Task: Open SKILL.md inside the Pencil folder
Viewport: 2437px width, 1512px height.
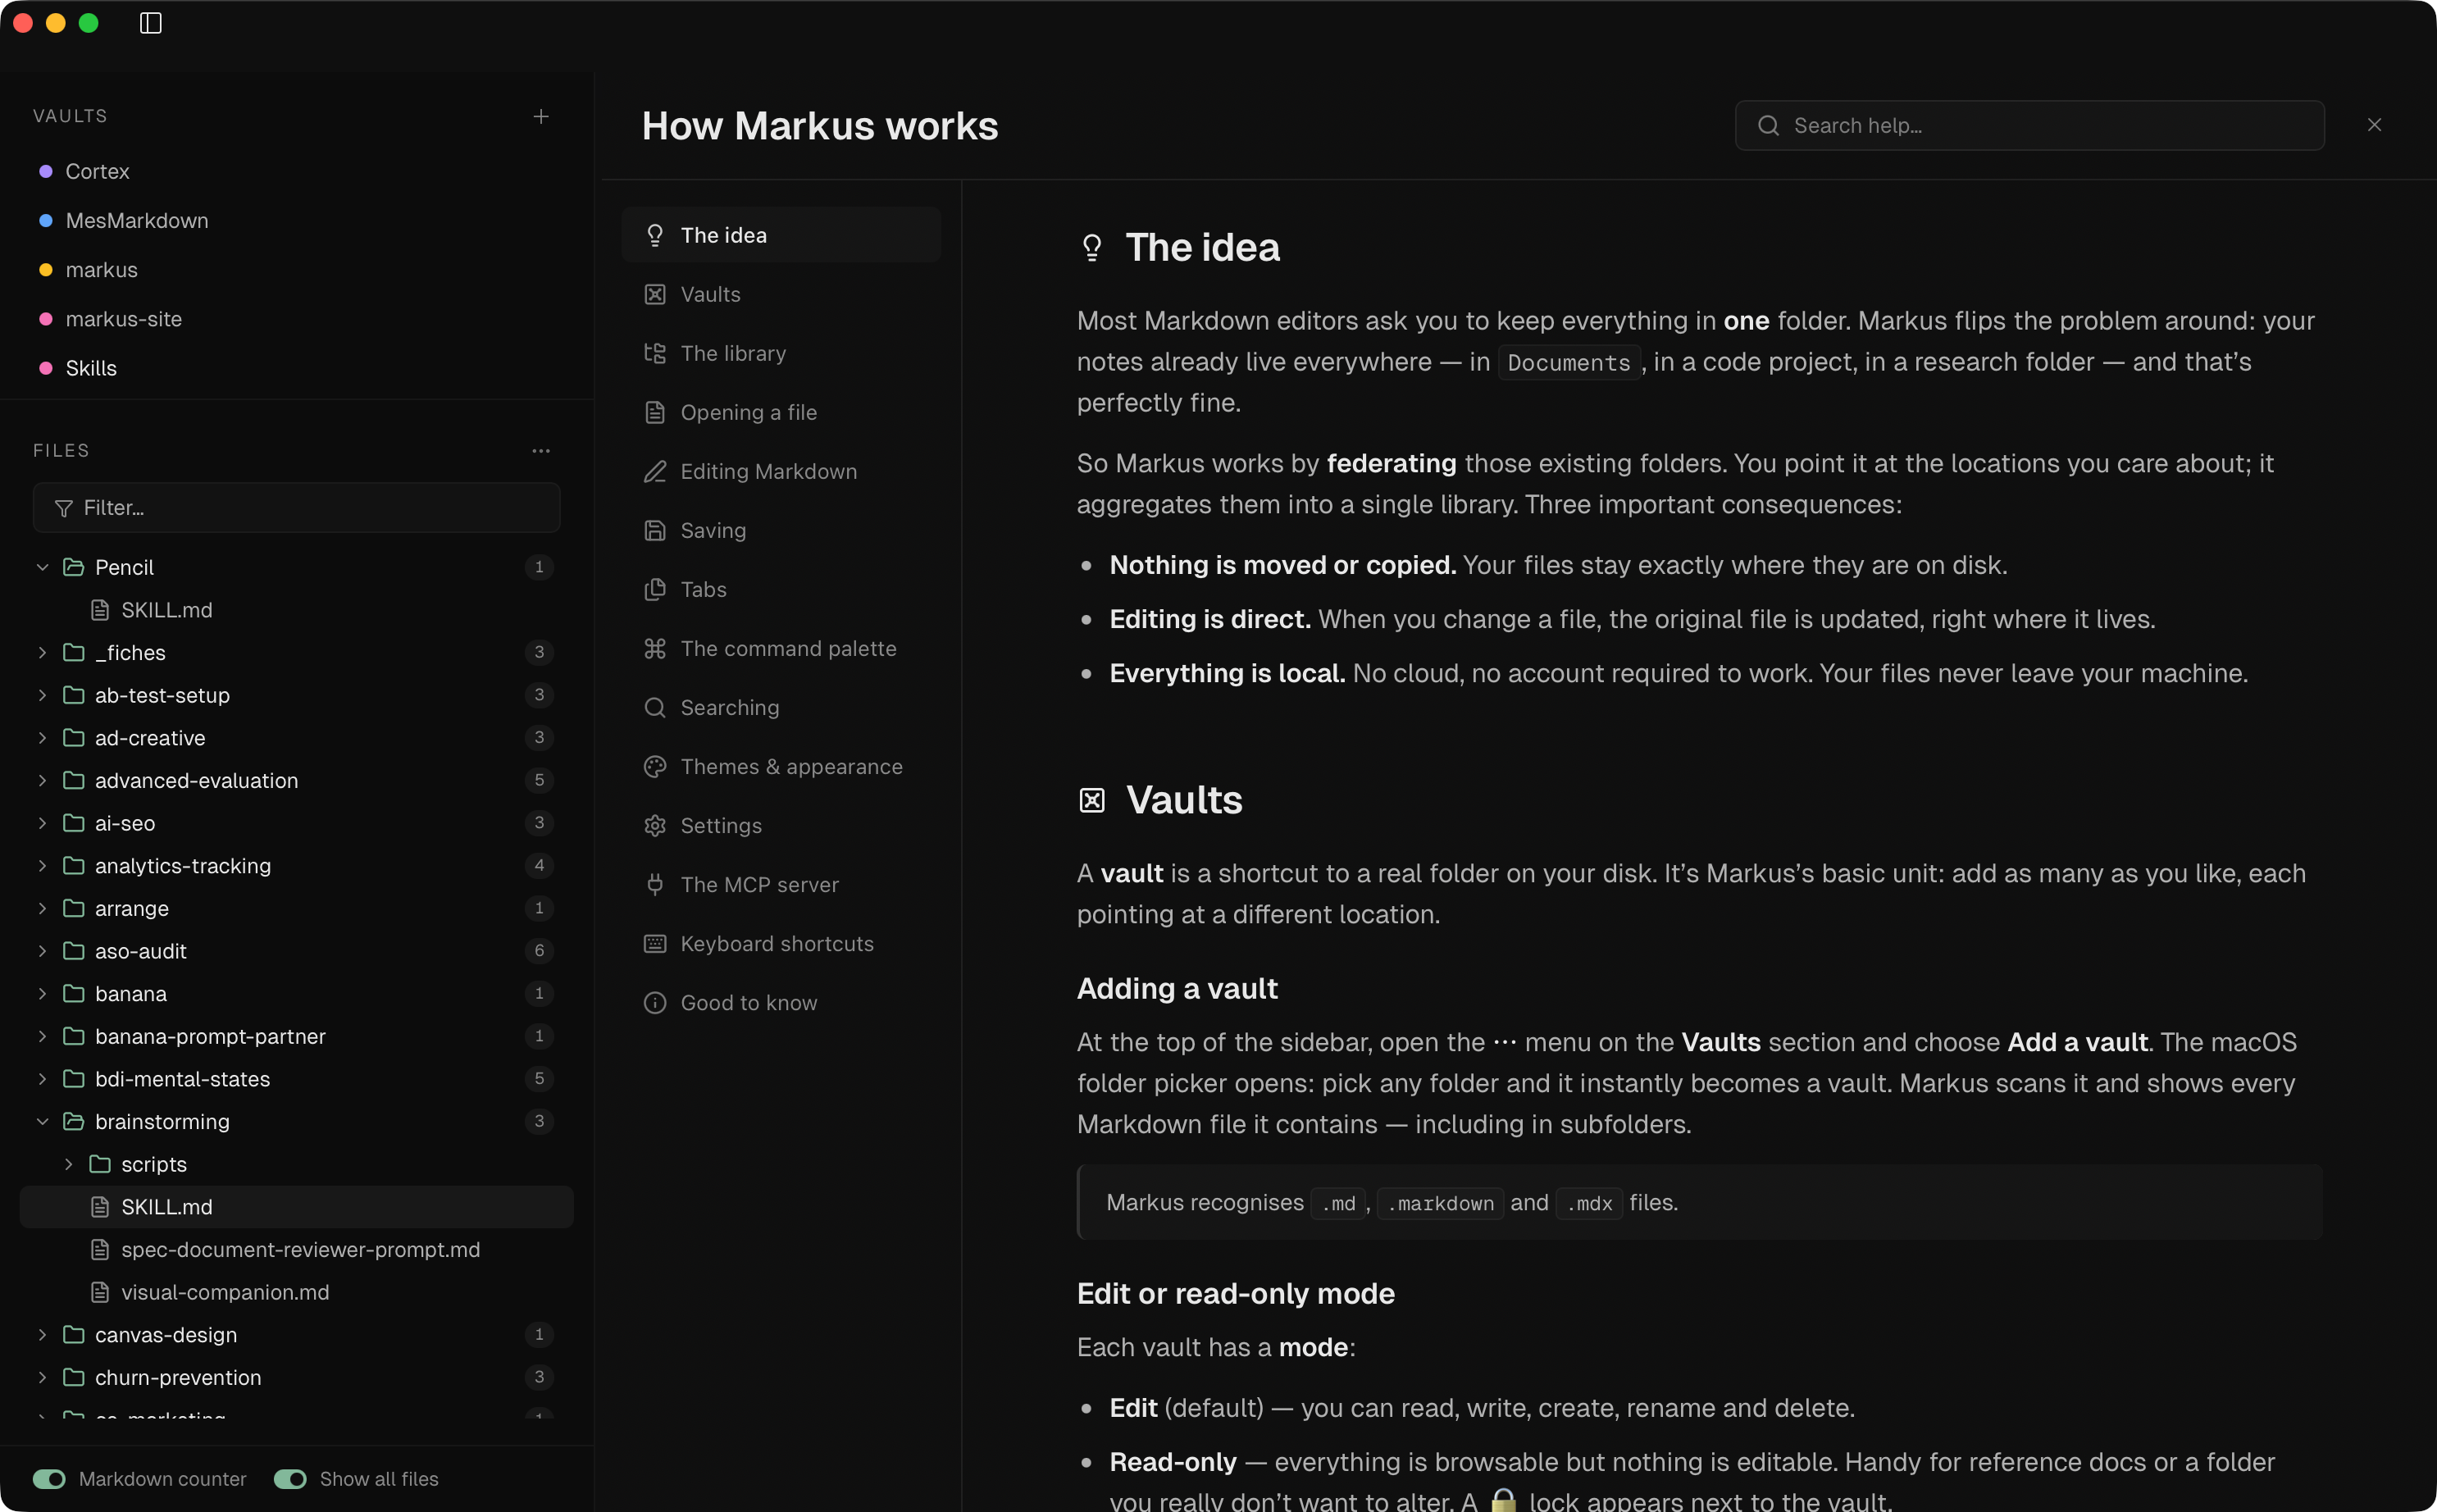Action: (x=296, y=609)
